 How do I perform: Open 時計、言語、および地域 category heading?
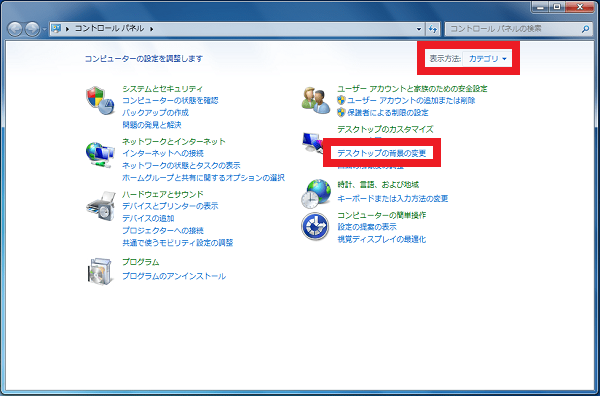[x=378, y=185]
